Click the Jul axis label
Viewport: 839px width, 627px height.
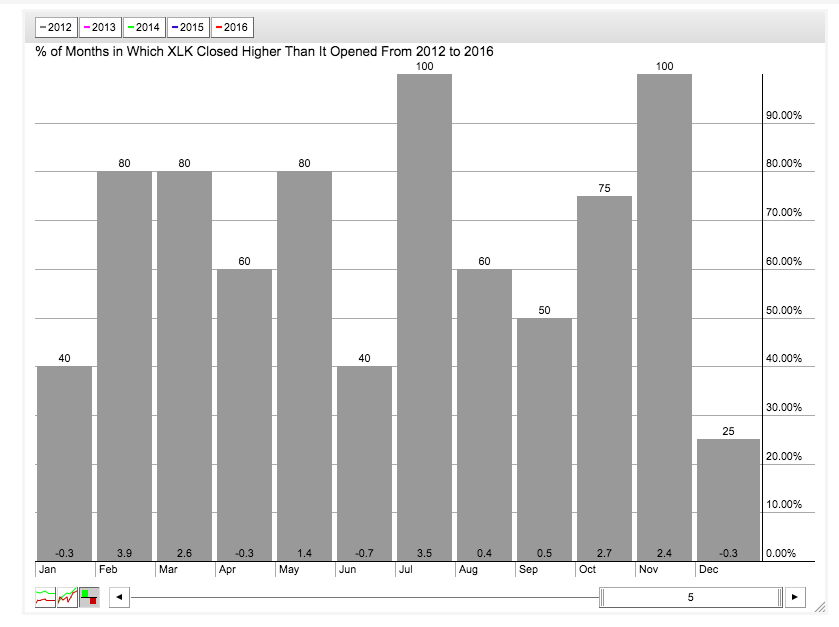pyautogui.click(x=406, y=569)
